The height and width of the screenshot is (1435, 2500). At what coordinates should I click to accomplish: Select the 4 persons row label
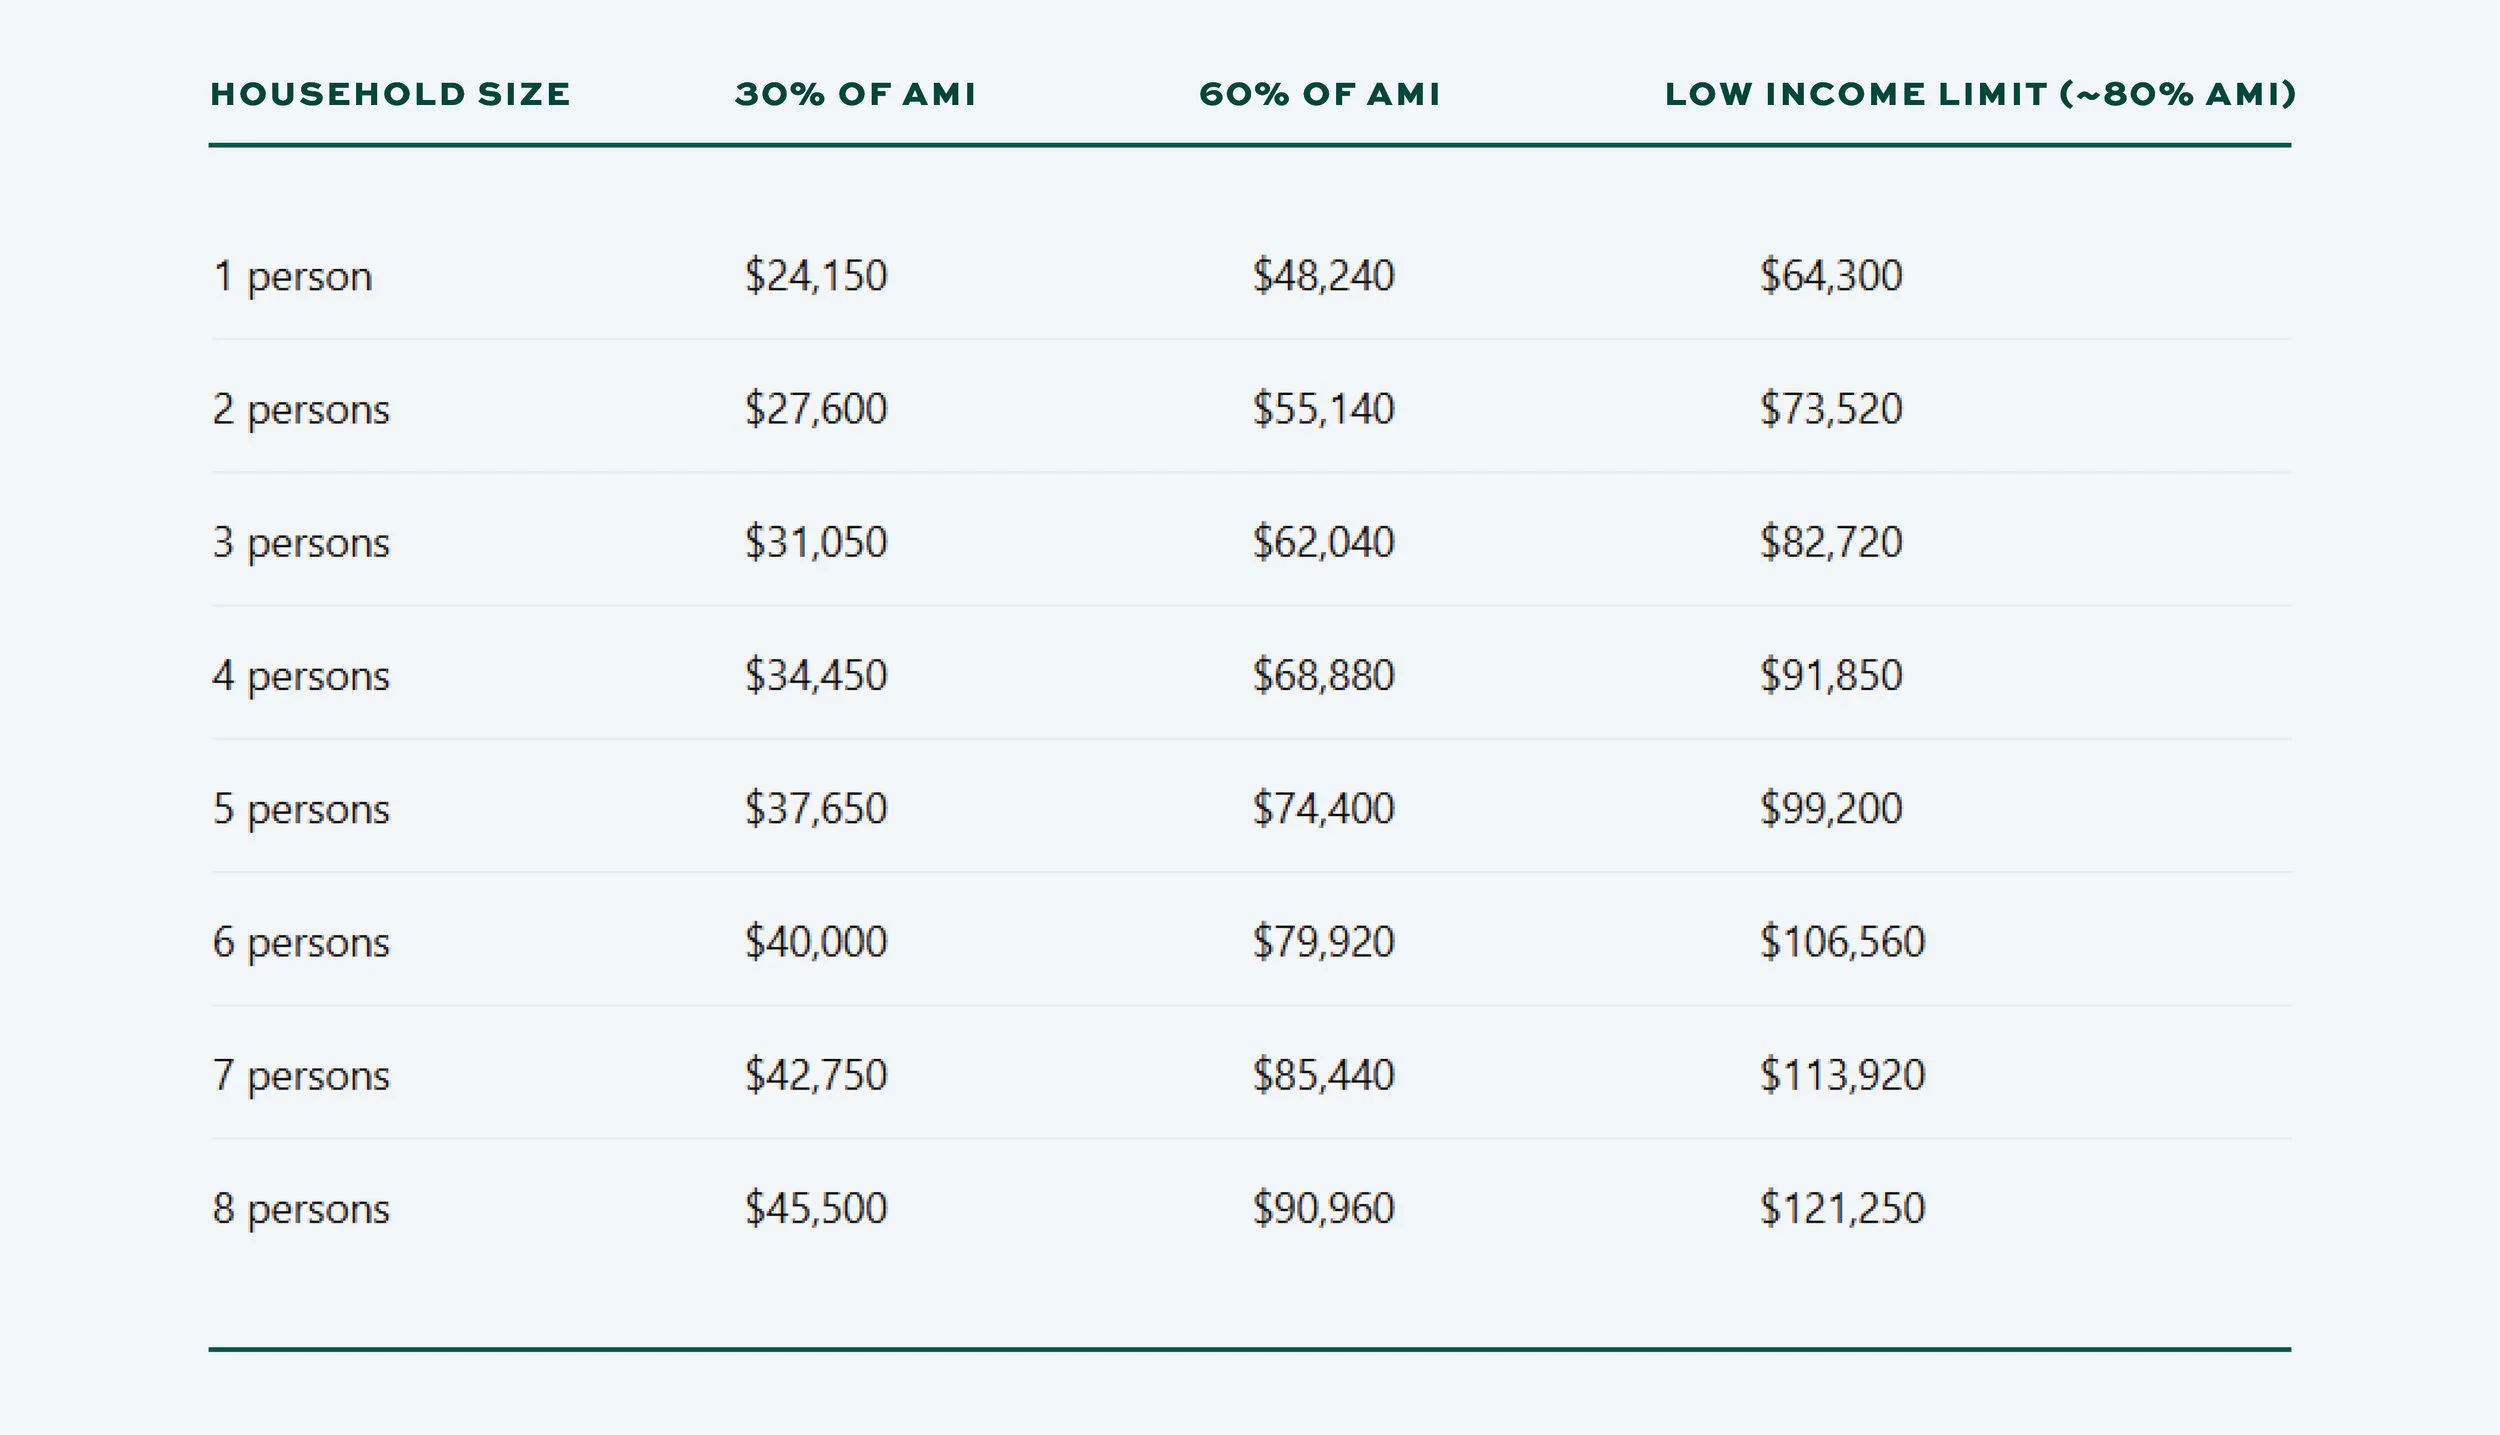click(x=301, y=677)
